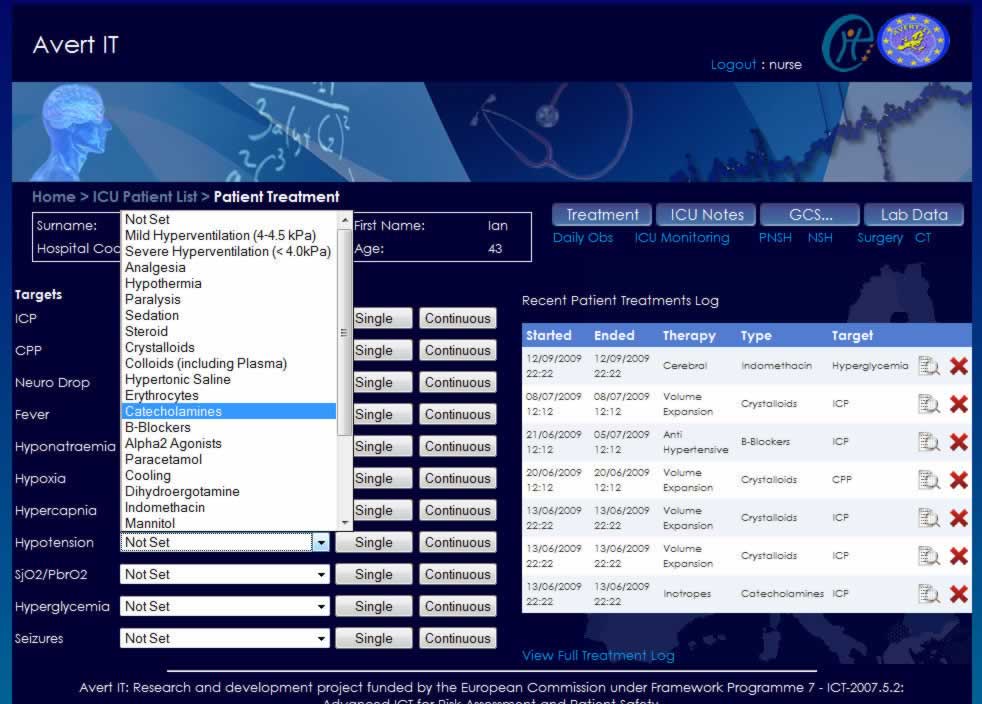Click Continuous for the CPP target
The height and width of the screenshot is (704, 982).
[x=458, y=350]
